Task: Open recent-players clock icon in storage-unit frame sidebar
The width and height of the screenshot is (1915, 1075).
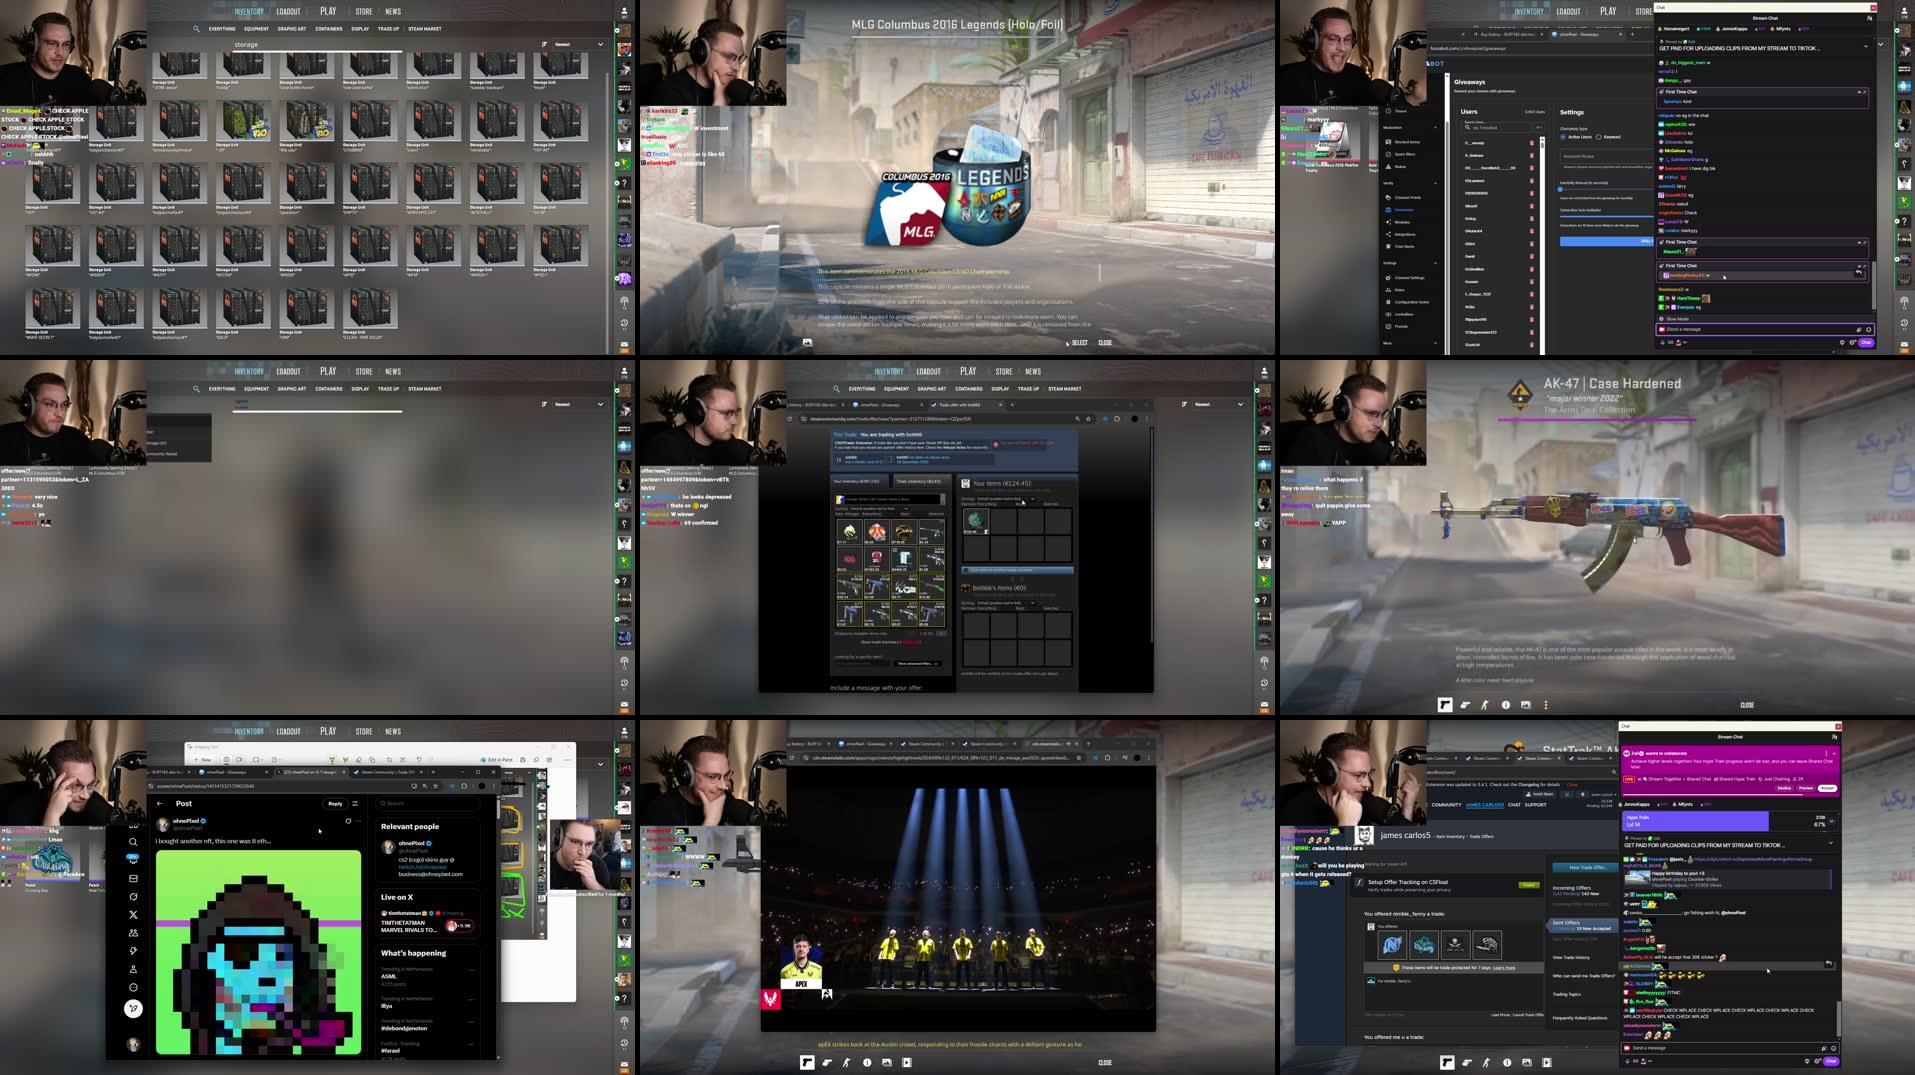Action: [x=624, y=323]
